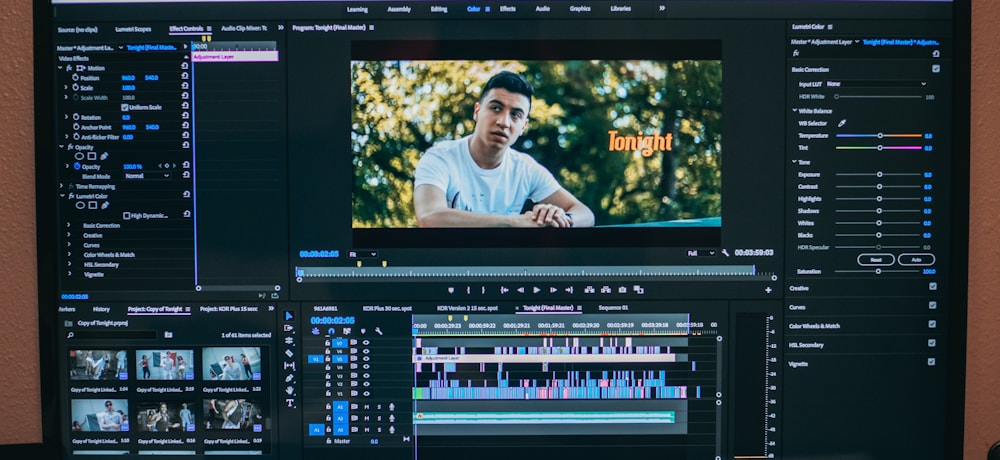Toggle Opacity animation stopwatch
The image size is (1000, 460).
(77, 167)
